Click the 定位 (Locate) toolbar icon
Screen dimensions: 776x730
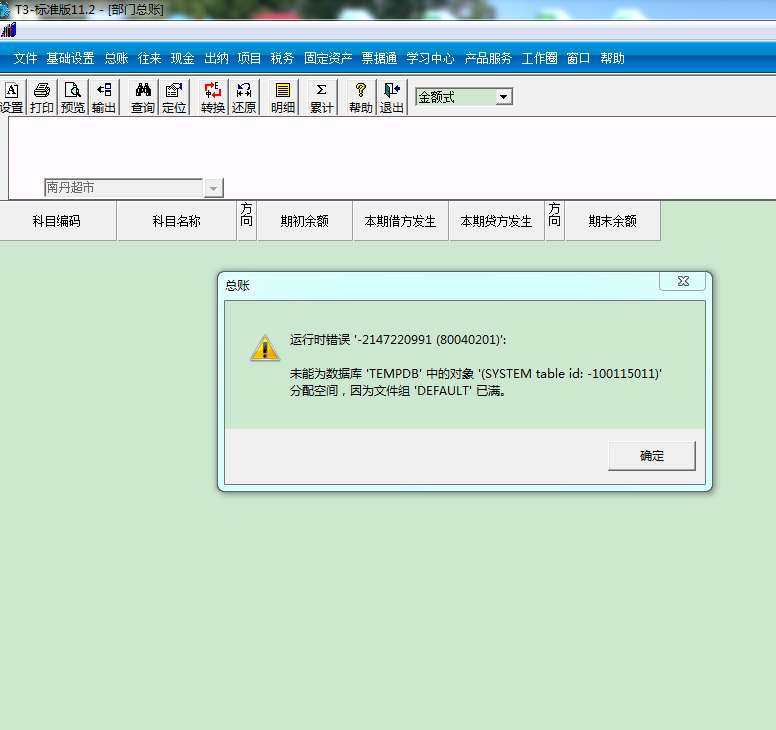[174, 97]
